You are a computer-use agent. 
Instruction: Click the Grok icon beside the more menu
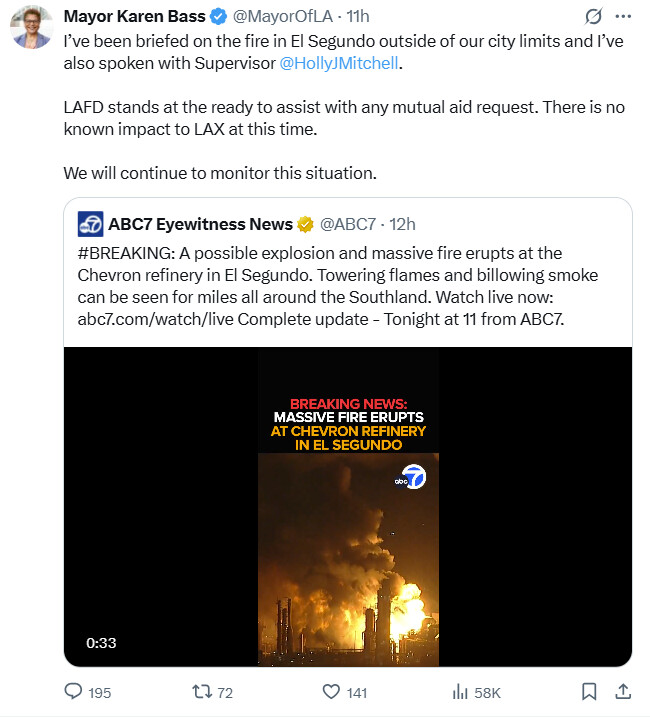point(593,16)
